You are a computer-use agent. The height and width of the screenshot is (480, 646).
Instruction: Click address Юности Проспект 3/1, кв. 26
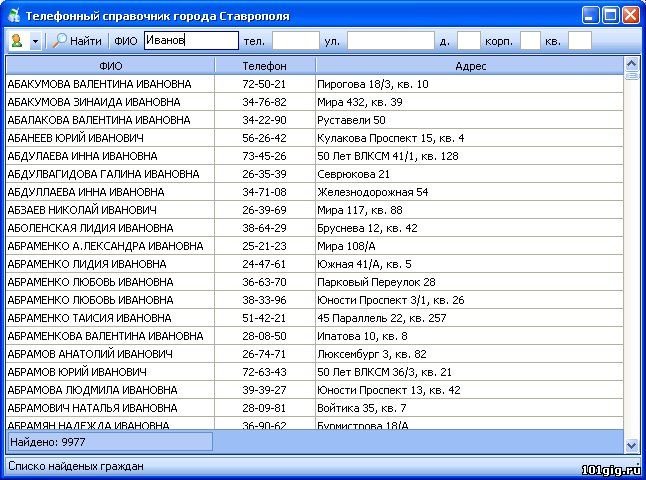pos(391,300)
